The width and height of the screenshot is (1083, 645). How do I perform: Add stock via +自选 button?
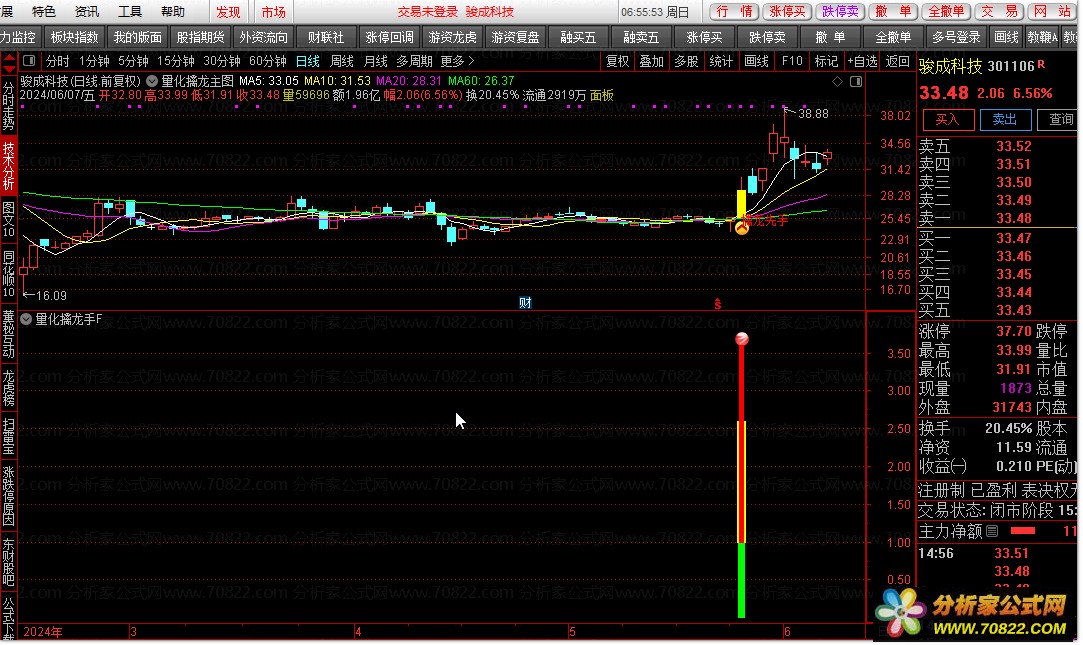point(862,61)
